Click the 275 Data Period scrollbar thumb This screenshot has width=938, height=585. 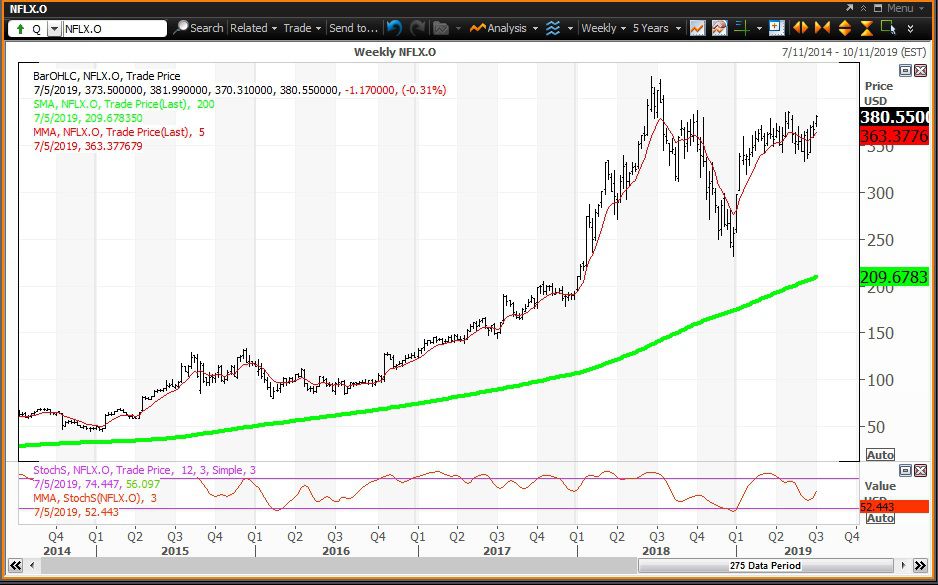point(766,565)
